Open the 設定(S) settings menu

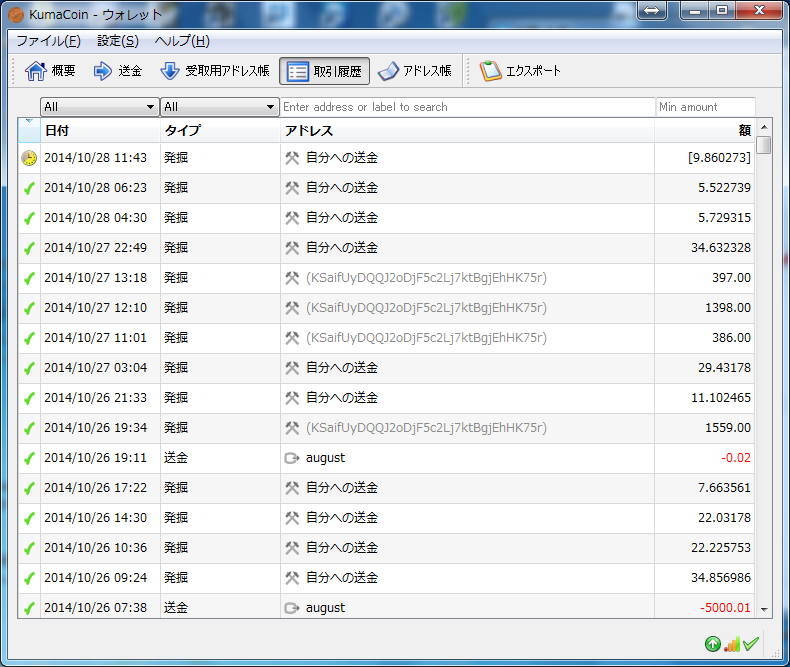[118, 41]
